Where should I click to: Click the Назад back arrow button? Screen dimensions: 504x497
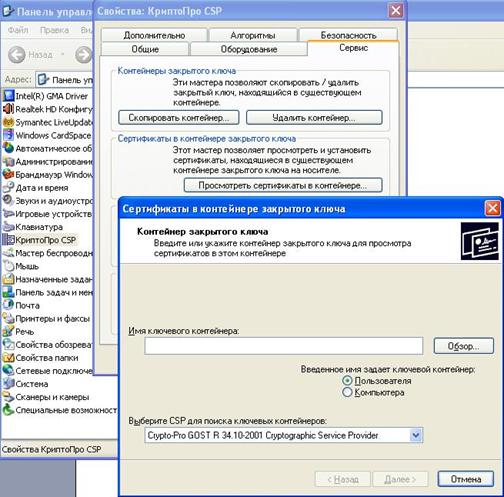(17, 55)
